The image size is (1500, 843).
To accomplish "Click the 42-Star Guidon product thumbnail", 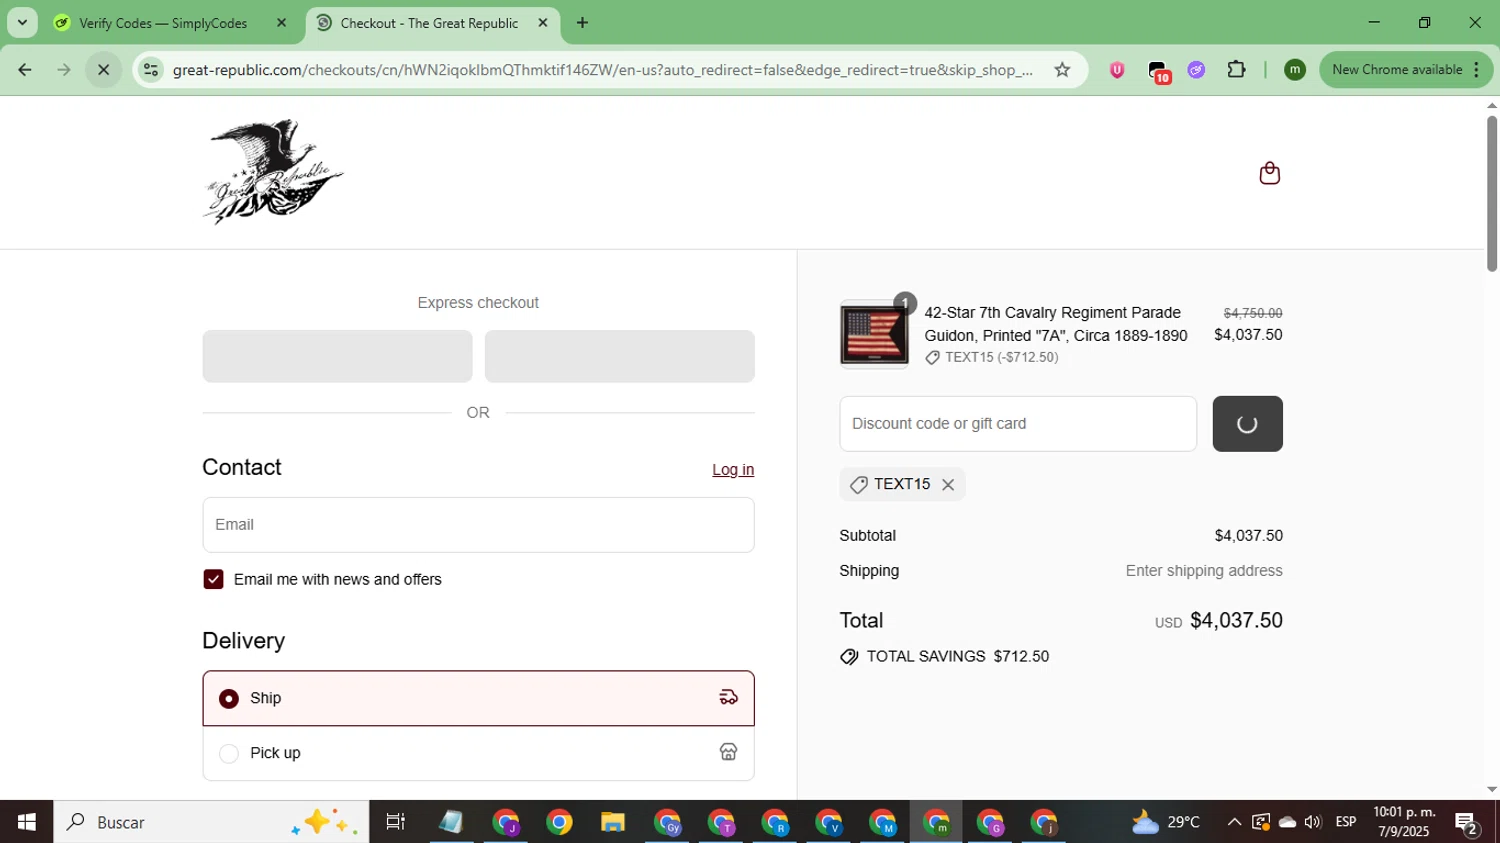I will pos(874,334).
